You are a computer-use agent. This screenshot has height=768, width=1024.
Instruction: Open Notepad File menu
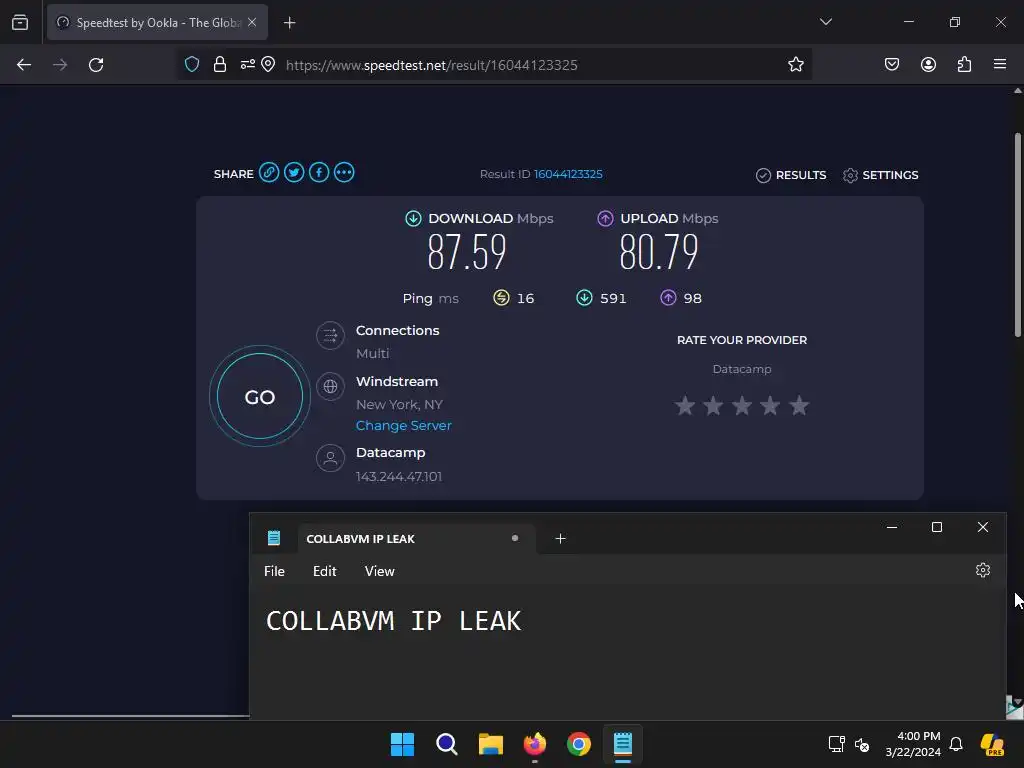[274, 571]
